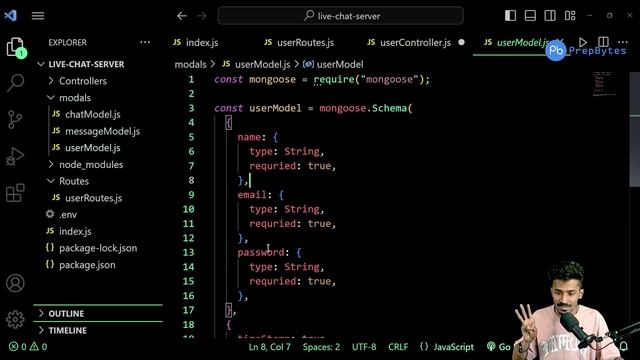Open Explorer views and more actions ellipsis
Screen dimensions: 640x360
(x=145, y=42)
